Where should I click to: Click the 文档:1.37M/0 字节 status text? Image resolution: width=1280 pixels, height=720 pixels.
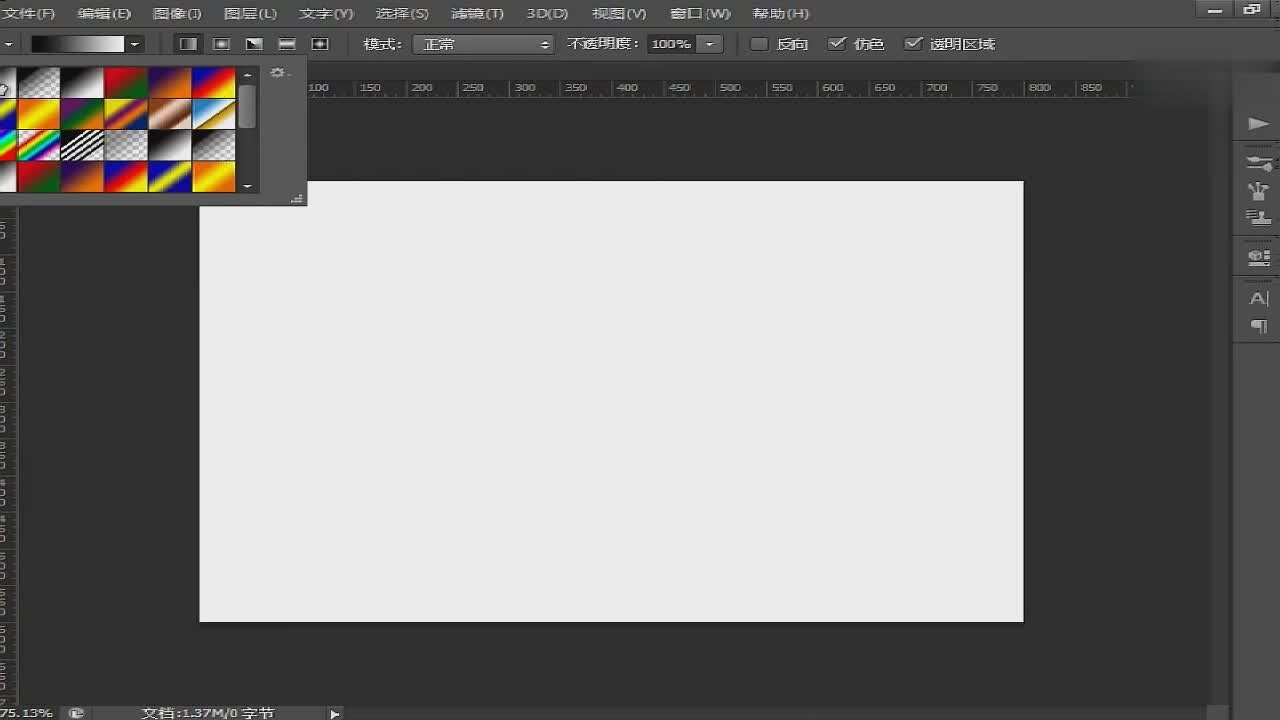[x=208, y=713]
